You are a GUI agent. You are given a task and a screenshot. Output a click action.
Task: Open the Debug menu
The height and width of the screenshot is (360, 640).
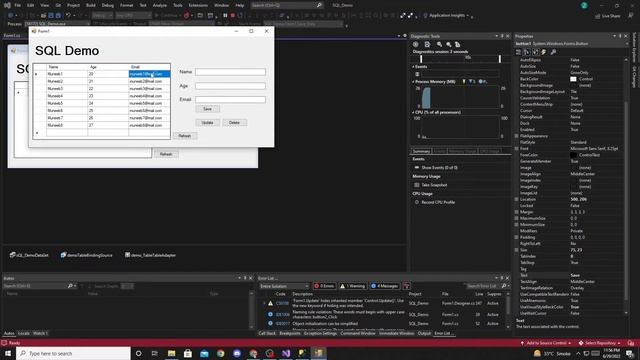108,5
